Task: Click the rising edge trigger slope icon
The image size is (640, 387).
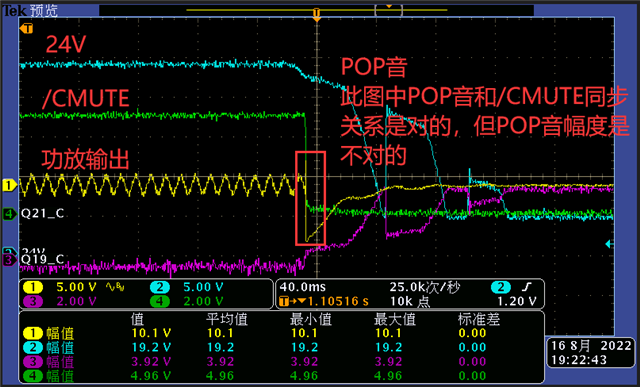Action: (527, 287)
